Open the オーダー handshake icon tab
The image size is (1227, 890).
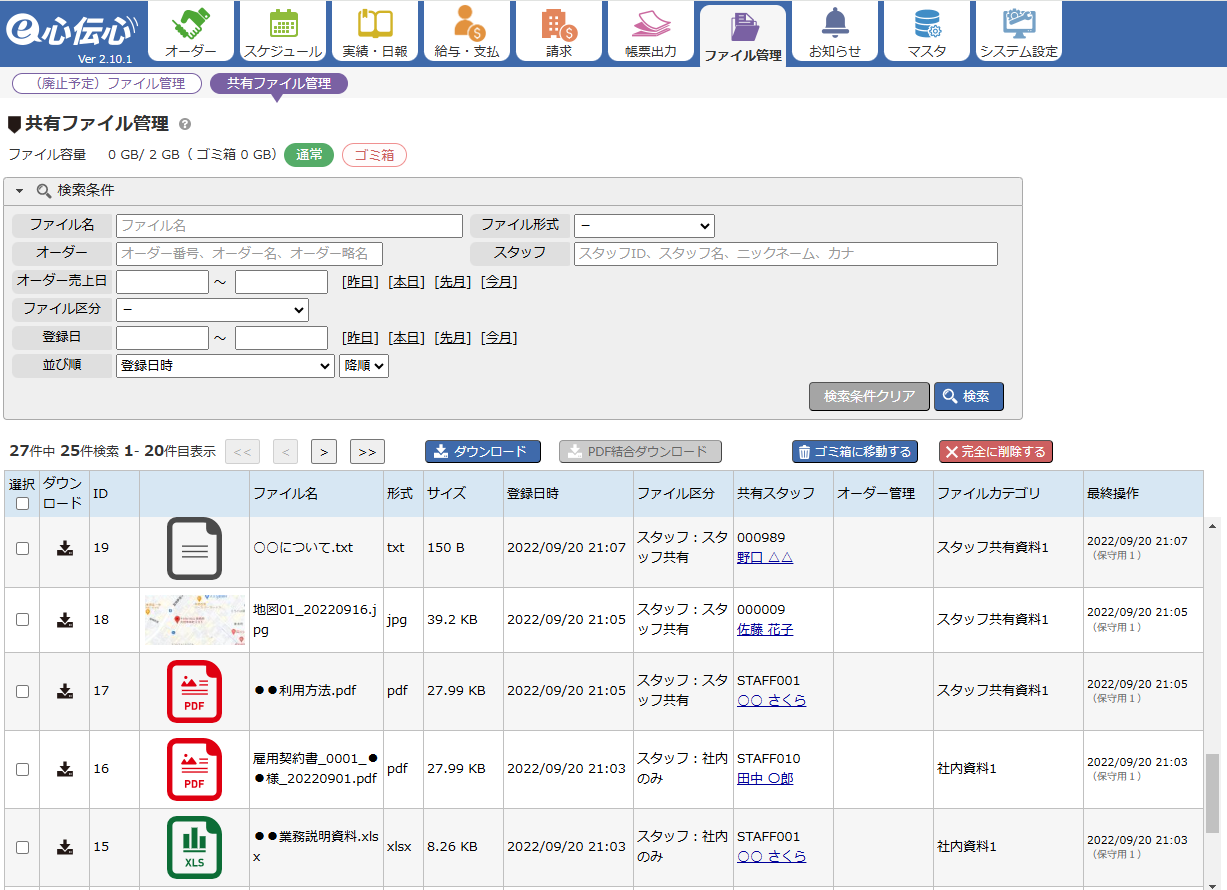(191, 32)
